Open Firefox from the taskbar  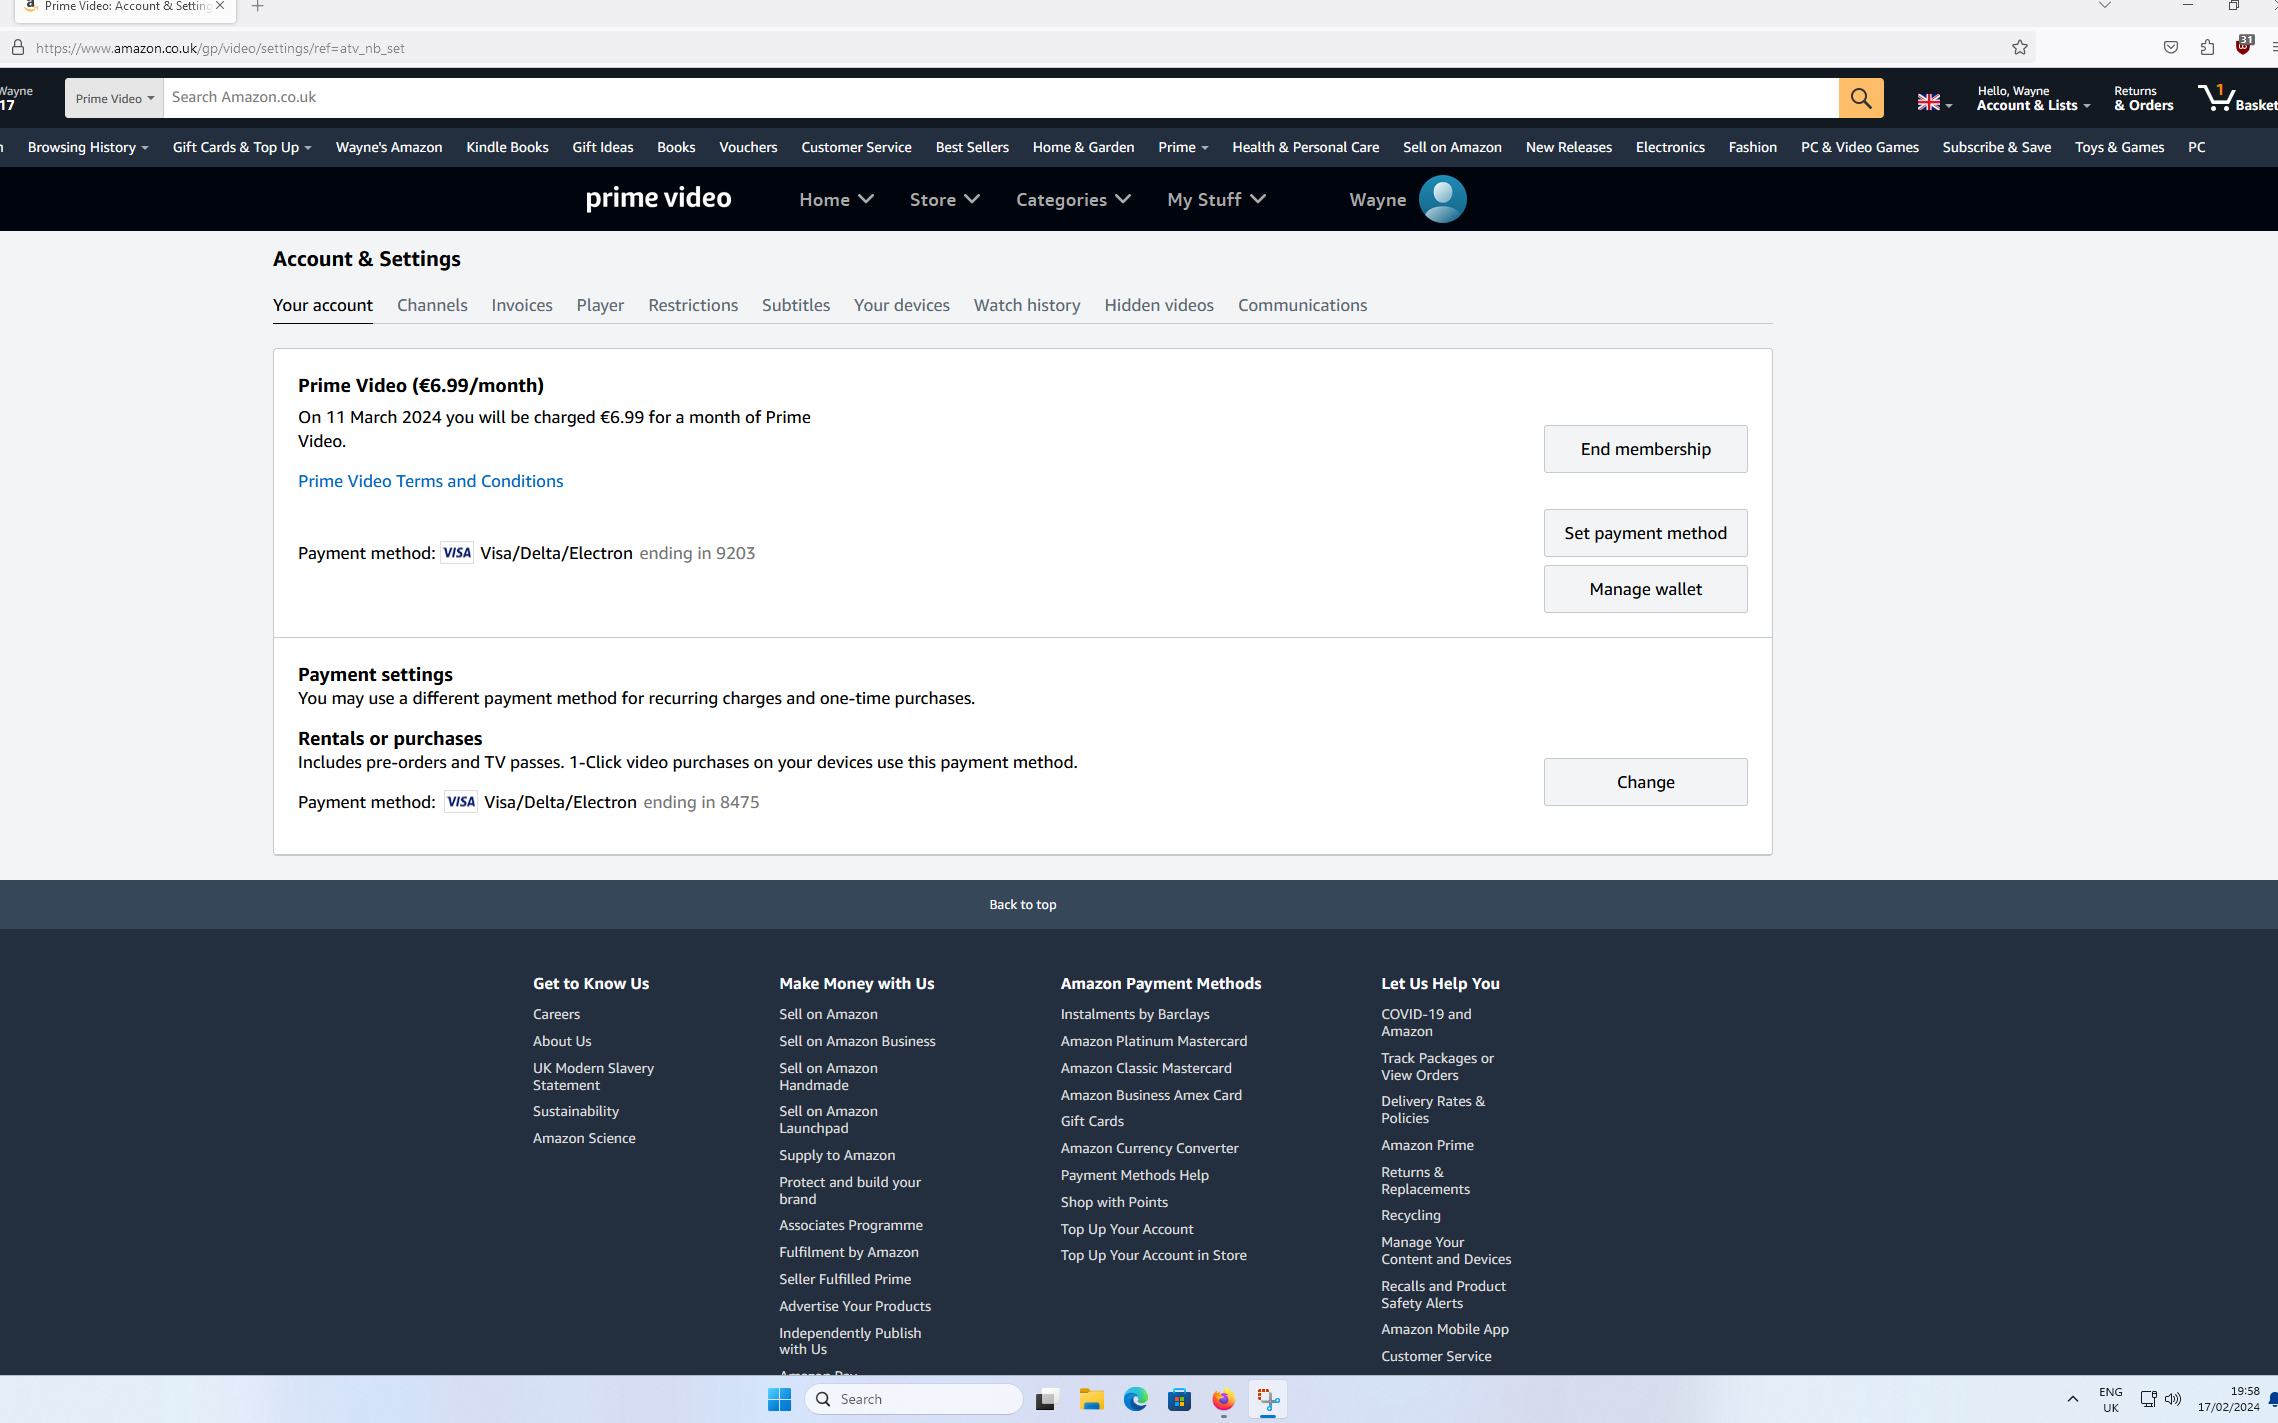(1223, 1399)
